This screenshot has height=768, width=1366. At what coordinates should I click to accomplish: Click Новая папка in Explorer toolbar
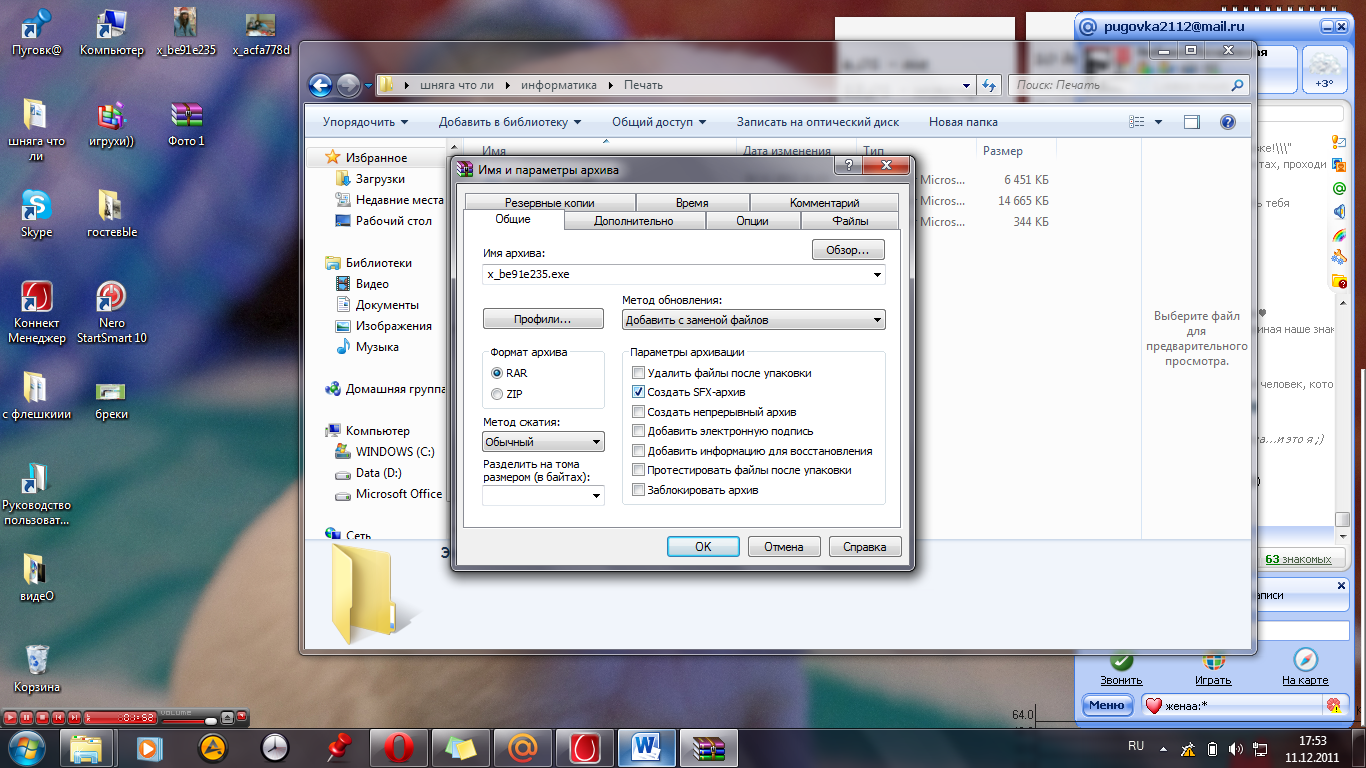963,122
